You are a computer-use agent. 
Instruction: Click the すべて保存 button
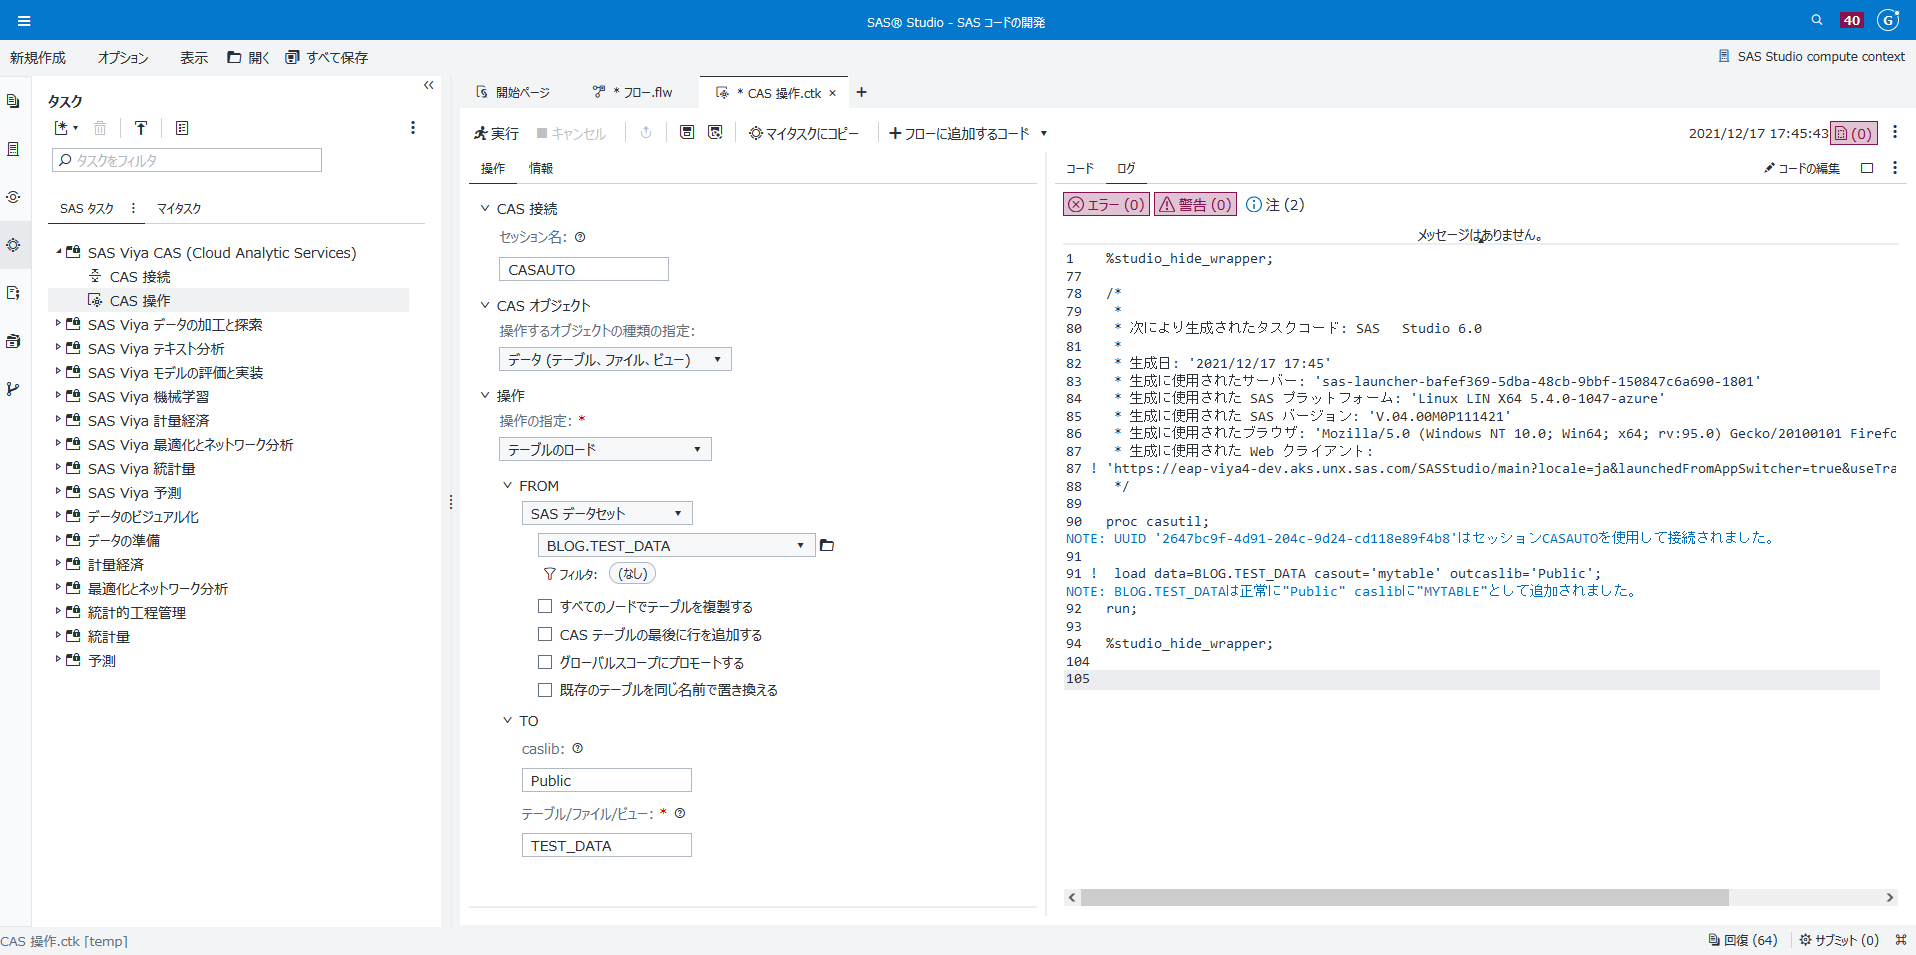(x=327, y=58)
